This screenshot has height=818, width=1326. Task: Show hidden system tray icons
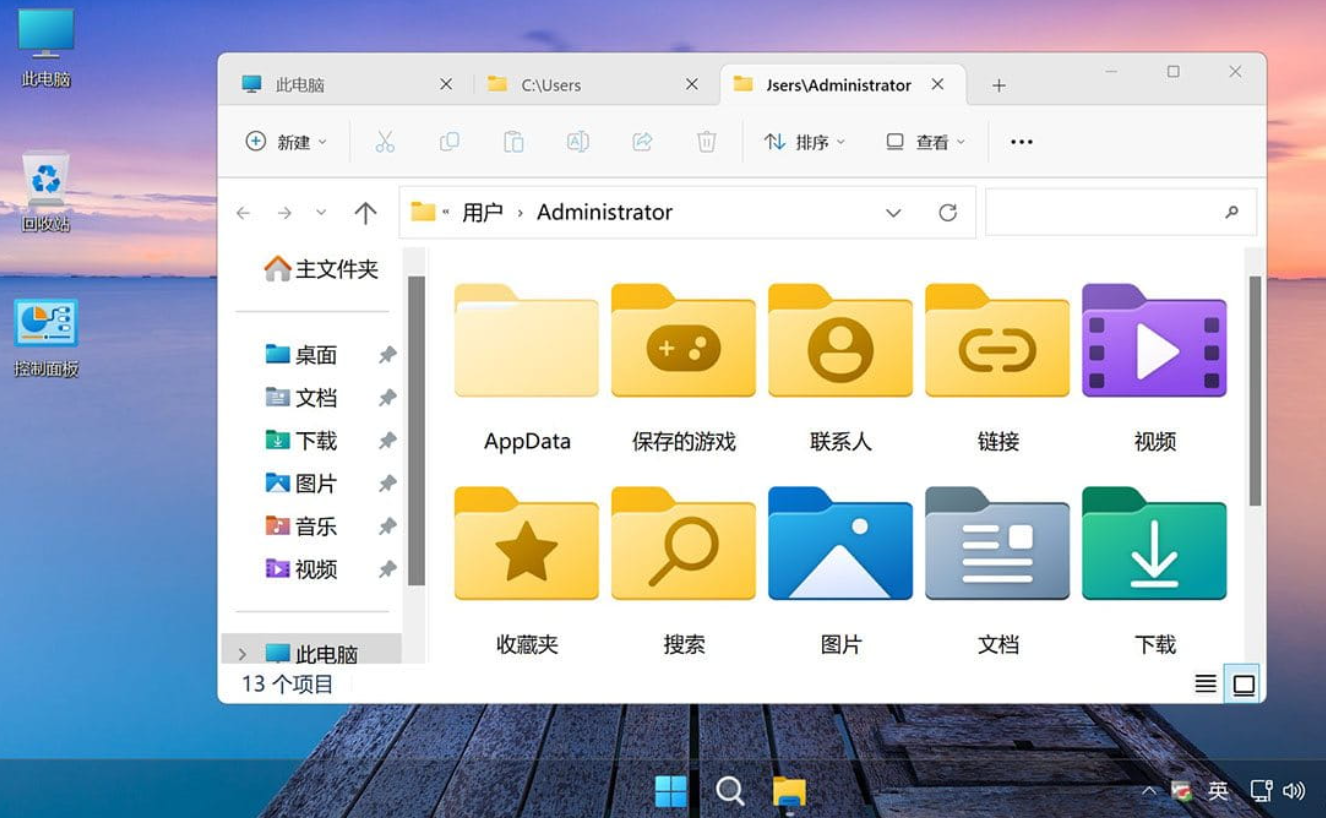click(1149, 791)
